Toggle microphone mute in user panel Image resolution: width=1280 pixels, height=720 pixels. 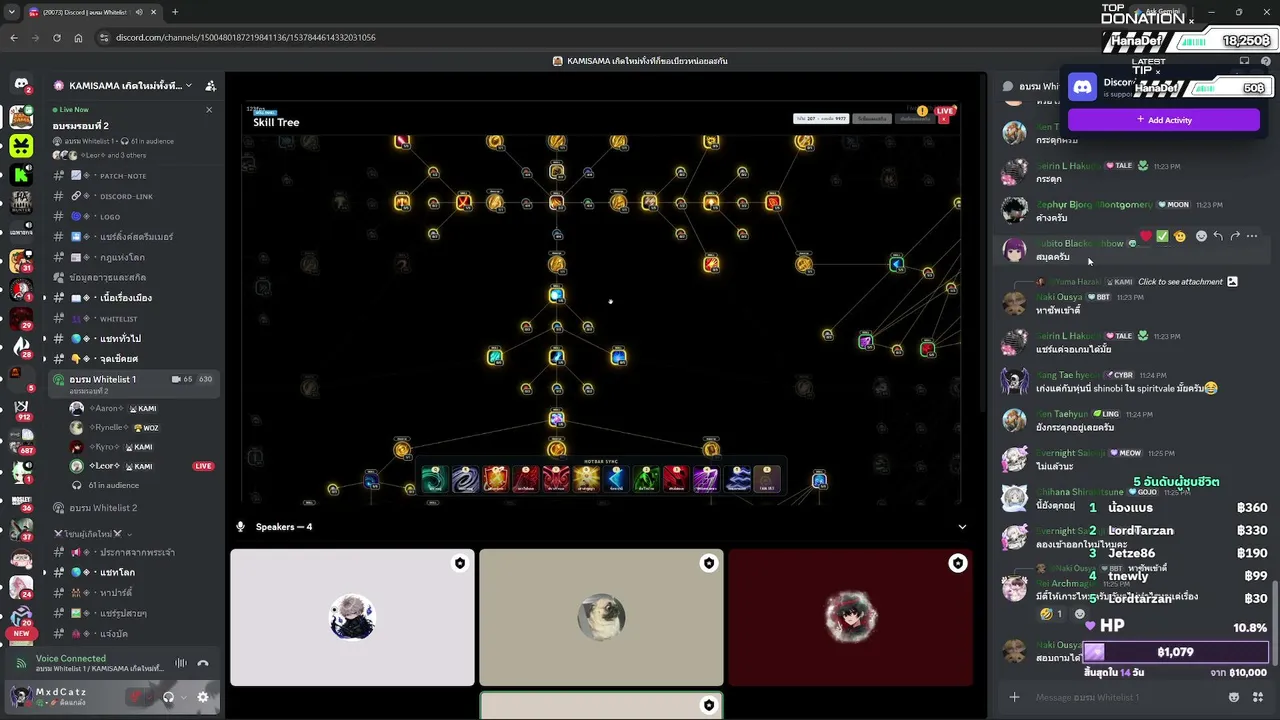pyautogui.click(x=135, y=697)
